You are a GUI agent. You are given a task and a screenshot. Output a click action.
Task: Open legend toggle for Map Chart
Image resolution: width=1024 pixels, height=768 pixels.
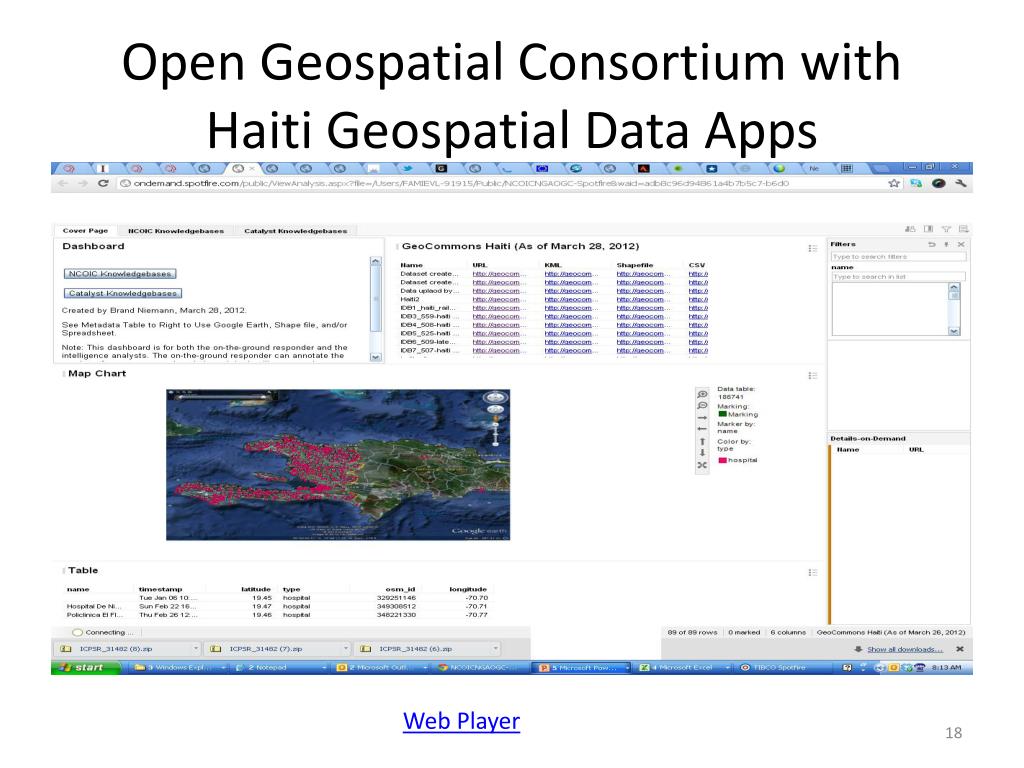812,376
